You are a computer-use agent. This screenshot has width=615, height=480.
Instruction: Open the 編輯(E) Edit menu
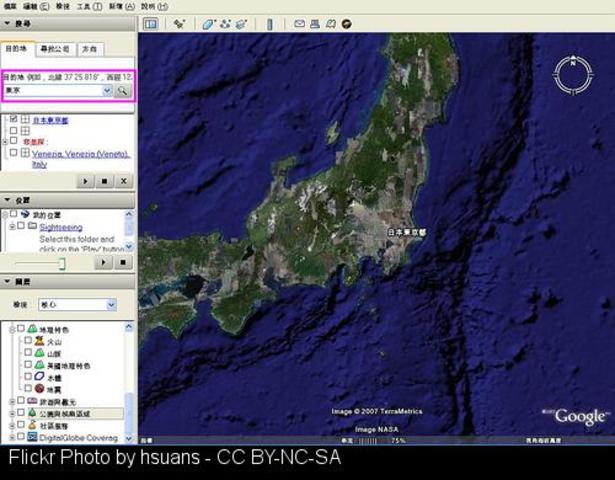[x=36, y=6]
